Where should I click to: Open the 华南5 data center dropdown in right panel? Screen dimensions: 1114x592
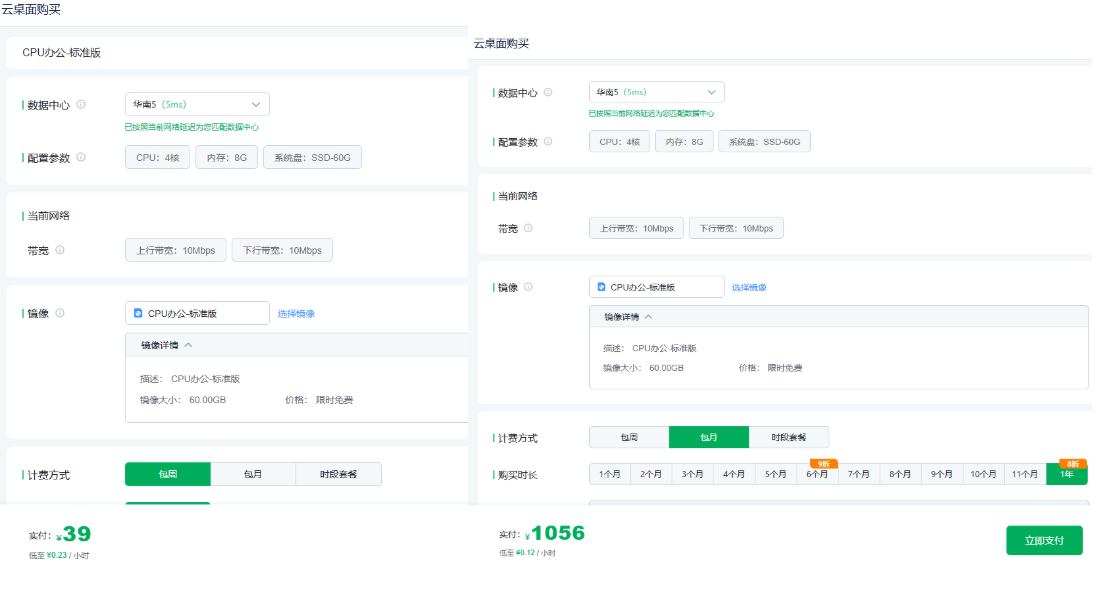tap(656, 92)
